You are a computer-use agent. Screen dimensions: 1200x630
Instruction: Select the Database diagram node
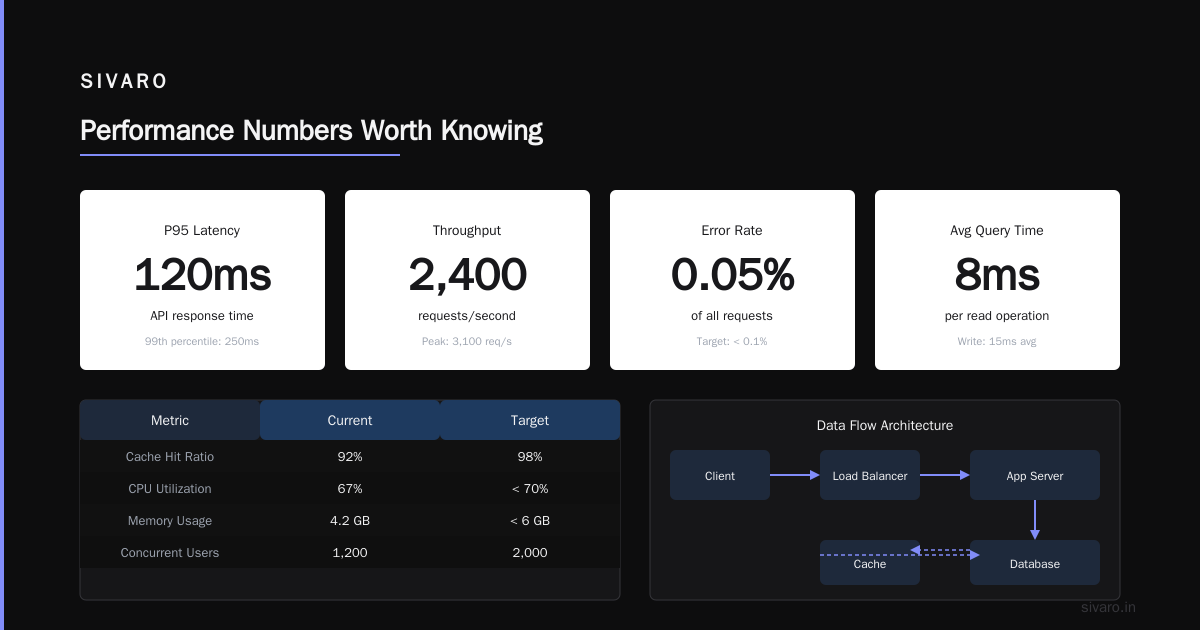(x=1035, y=563)
